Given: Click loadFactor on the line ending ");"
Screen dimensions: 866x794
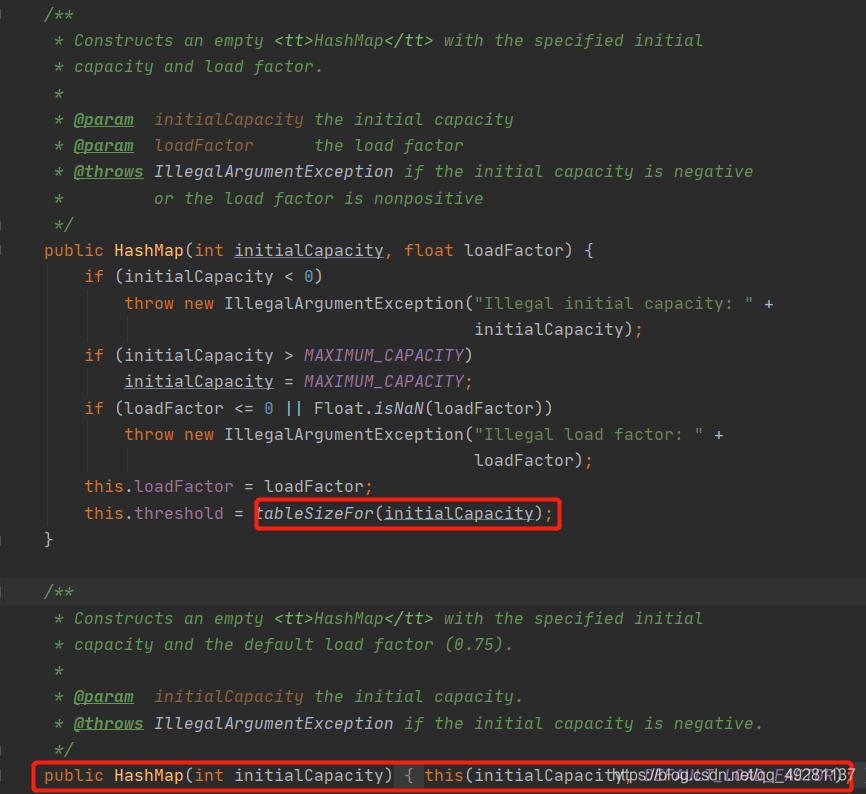Looking at the screenshot, I should (524, 460).
